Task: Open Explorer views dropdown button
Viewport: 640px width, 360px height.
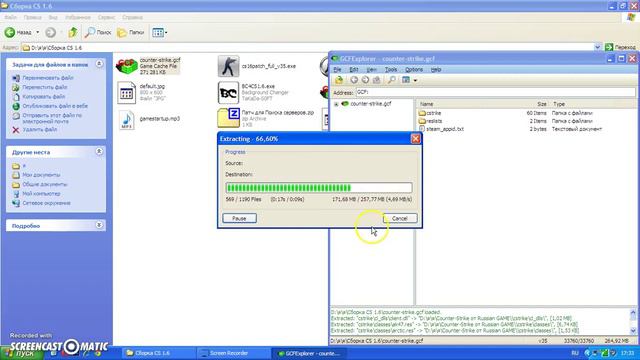Action: click(x=160, y=32)
